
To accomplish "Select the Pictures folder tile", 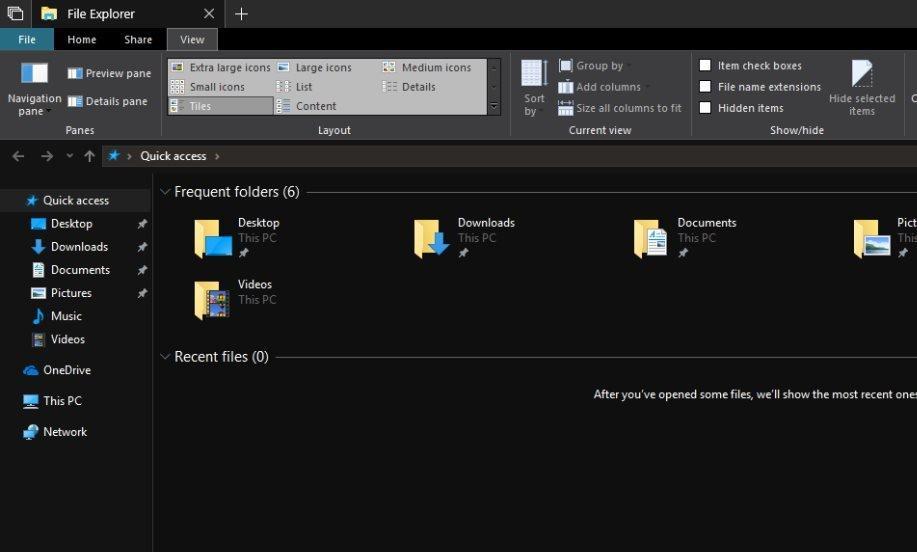I will click(884, 238).
